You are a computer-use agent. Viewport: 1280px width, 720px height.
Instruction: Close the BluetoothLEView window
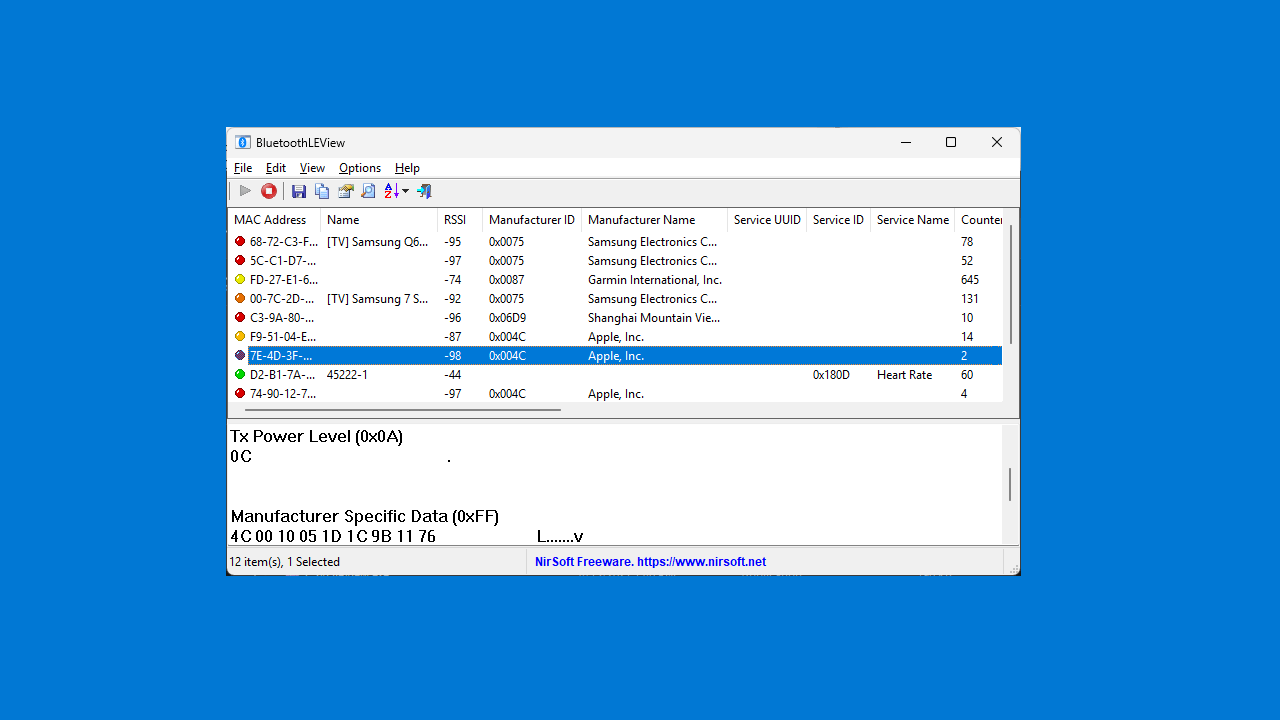click(x=997, y=142)
